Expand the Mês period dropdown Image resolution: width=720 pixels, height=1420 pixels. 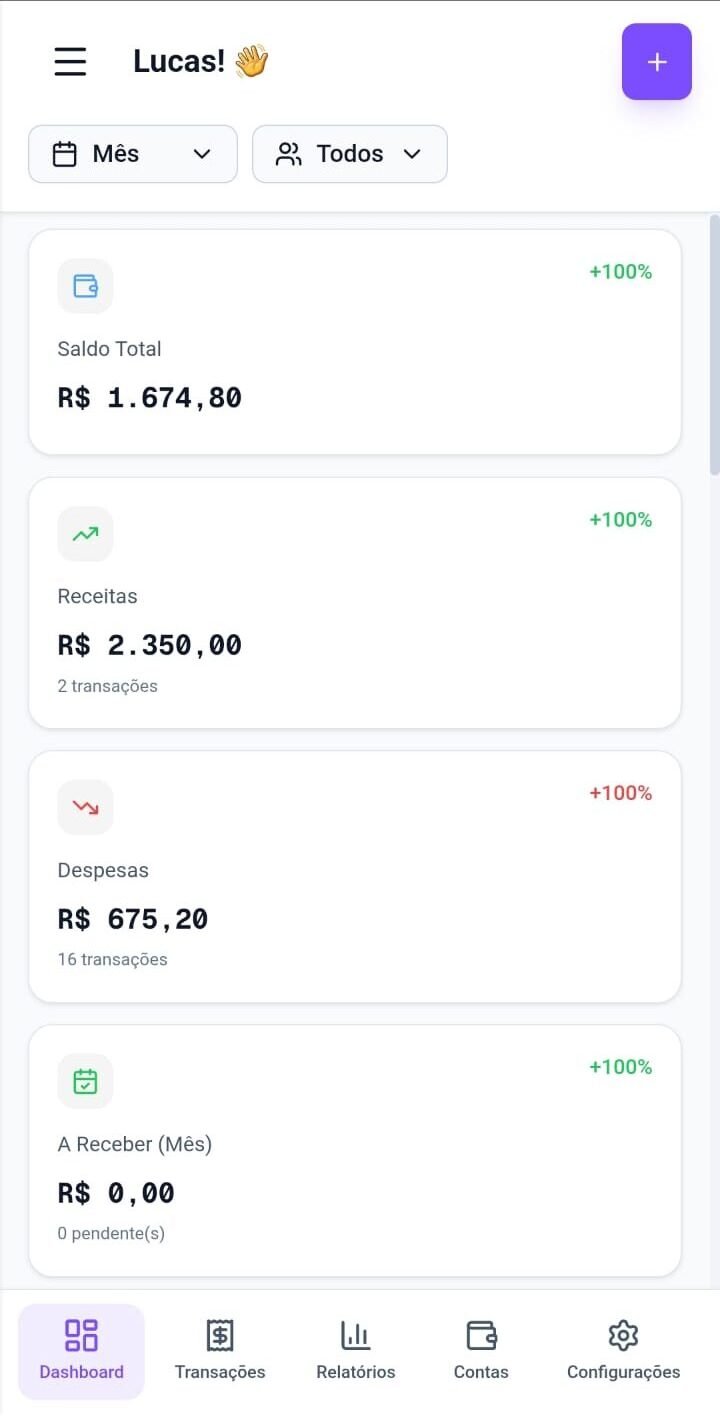tap(202, 154)
